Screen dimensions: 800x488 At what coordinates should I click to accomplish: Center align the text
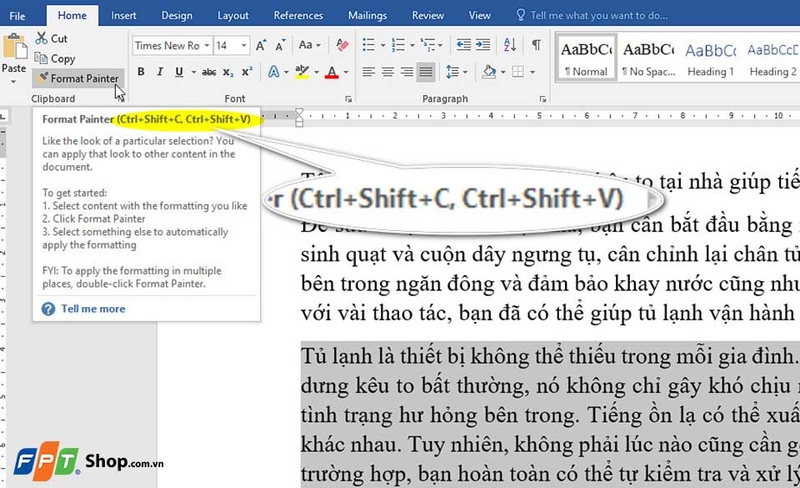tap(388, 72)
